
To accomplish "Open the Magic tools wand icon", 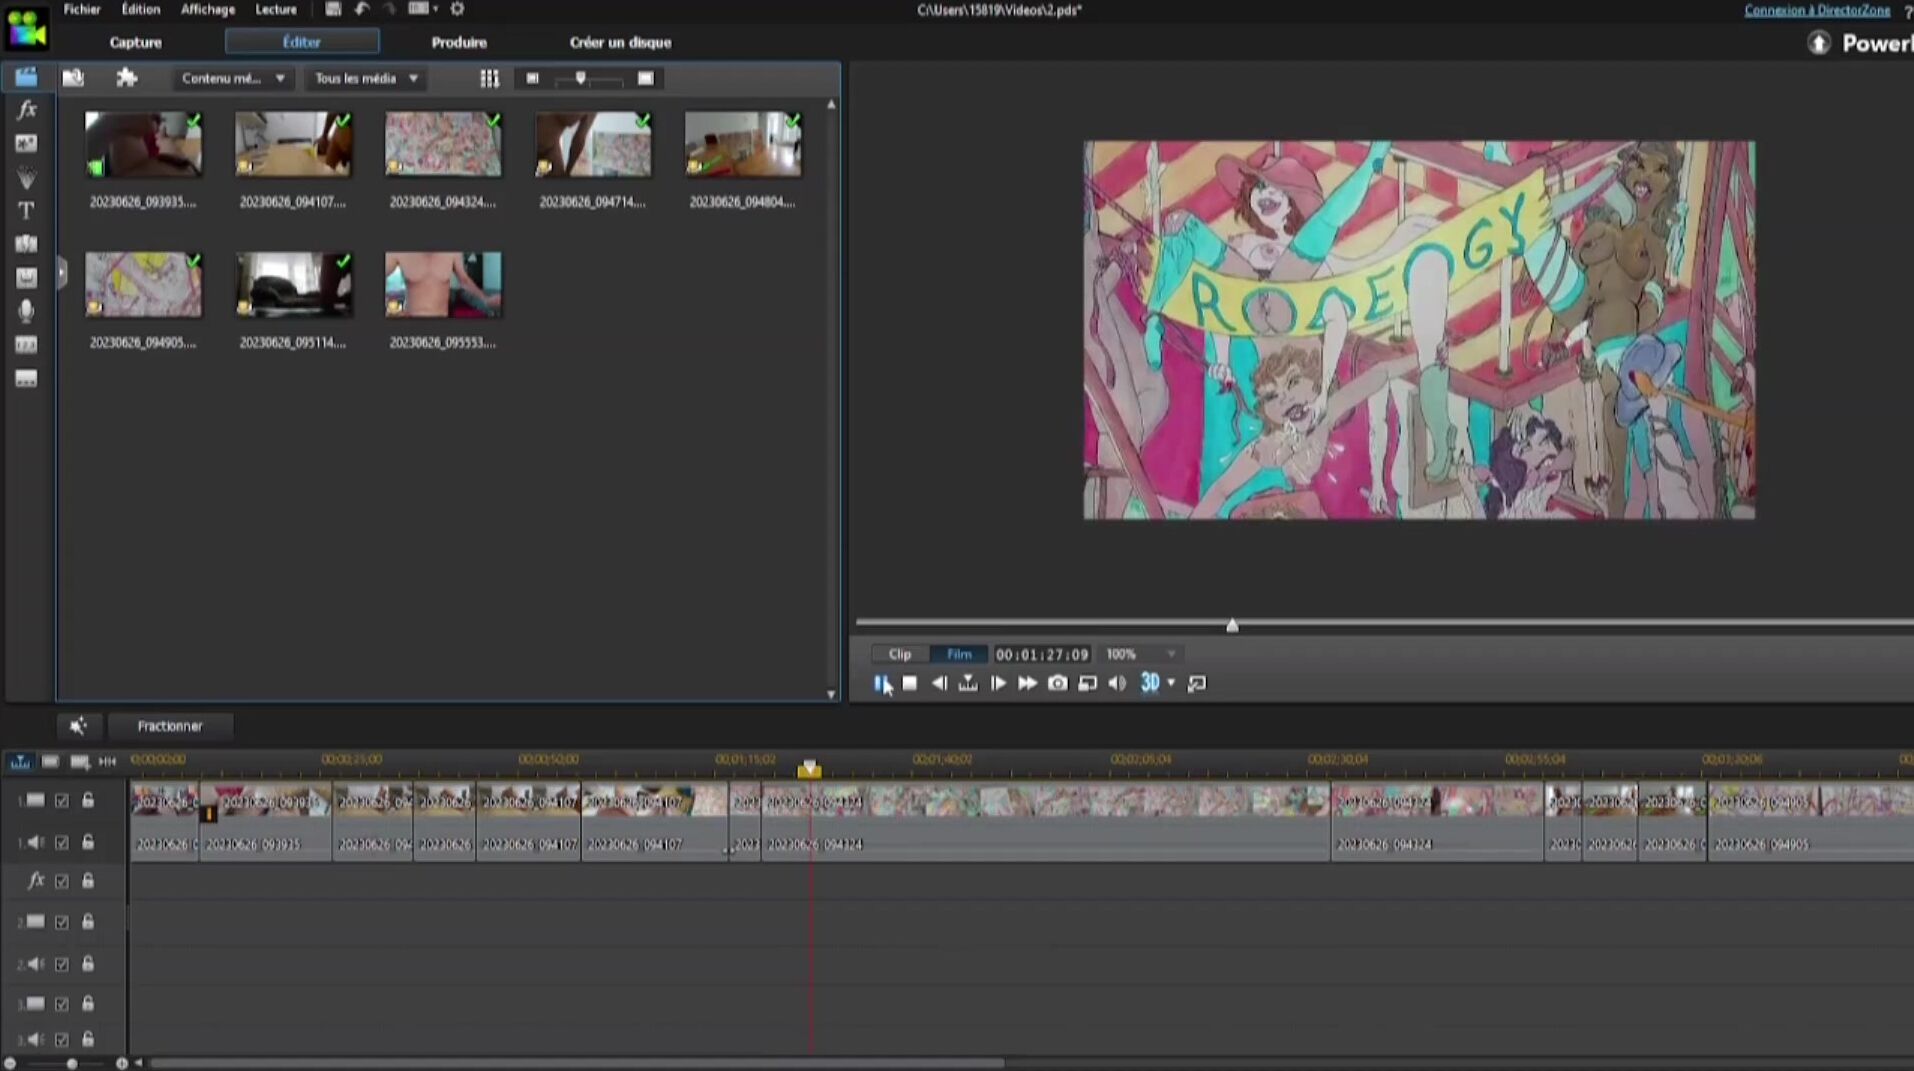I will point(78,726).
